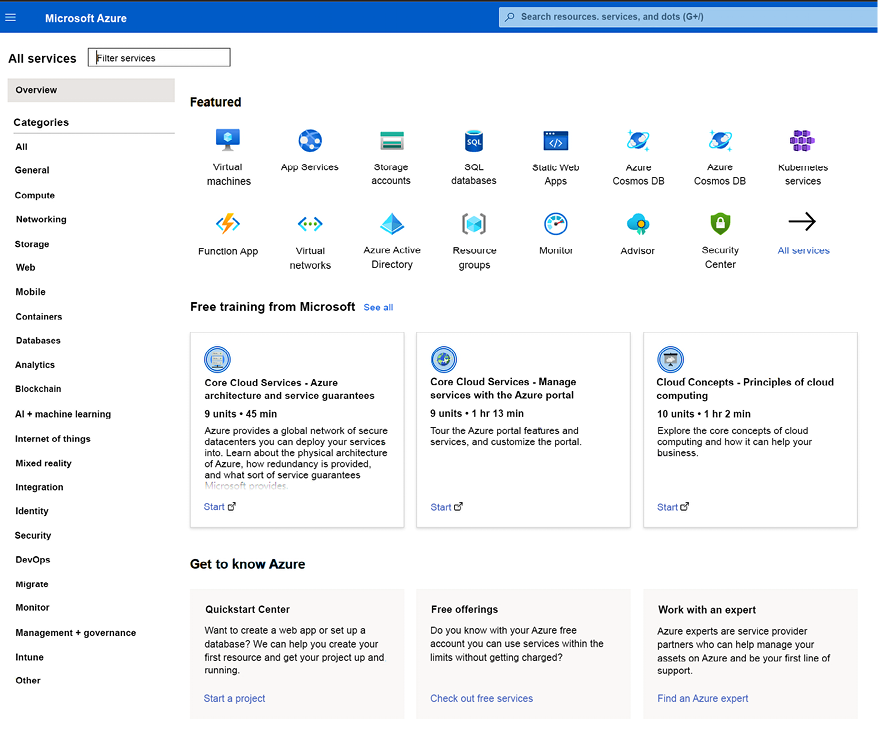878x729 pixels.
Task: Choose the Web category
Action: pos(25,268)
